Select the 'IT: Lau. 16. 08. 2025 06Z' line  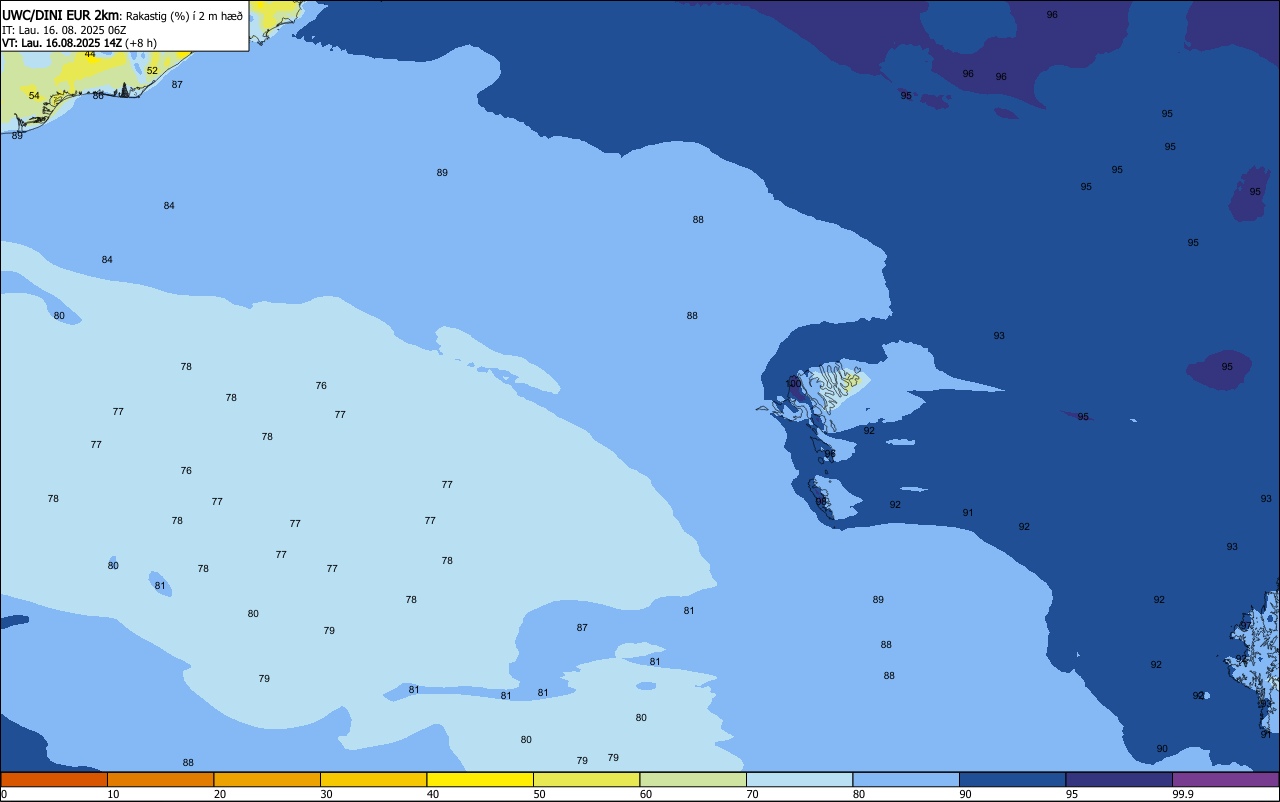[64, 30]
